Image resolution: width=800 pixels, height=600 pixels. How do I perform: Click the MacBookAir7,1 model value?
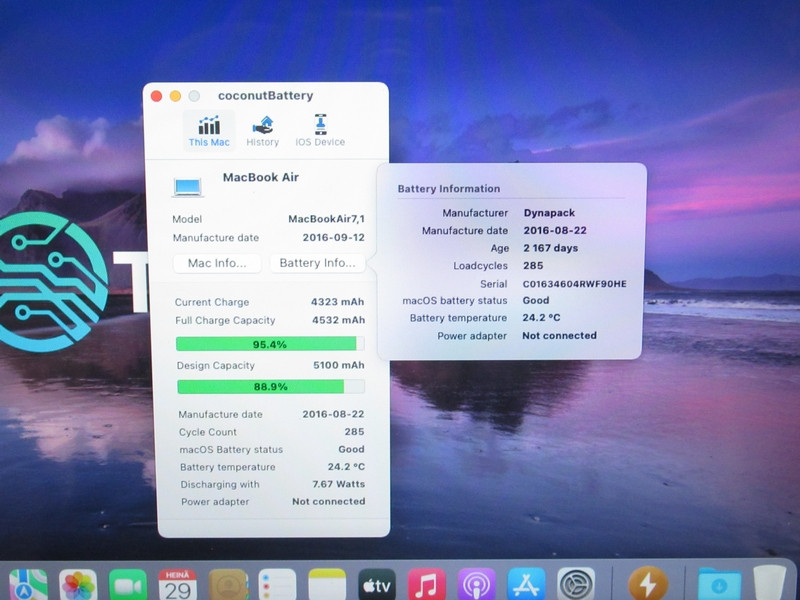tap(327, 219)
